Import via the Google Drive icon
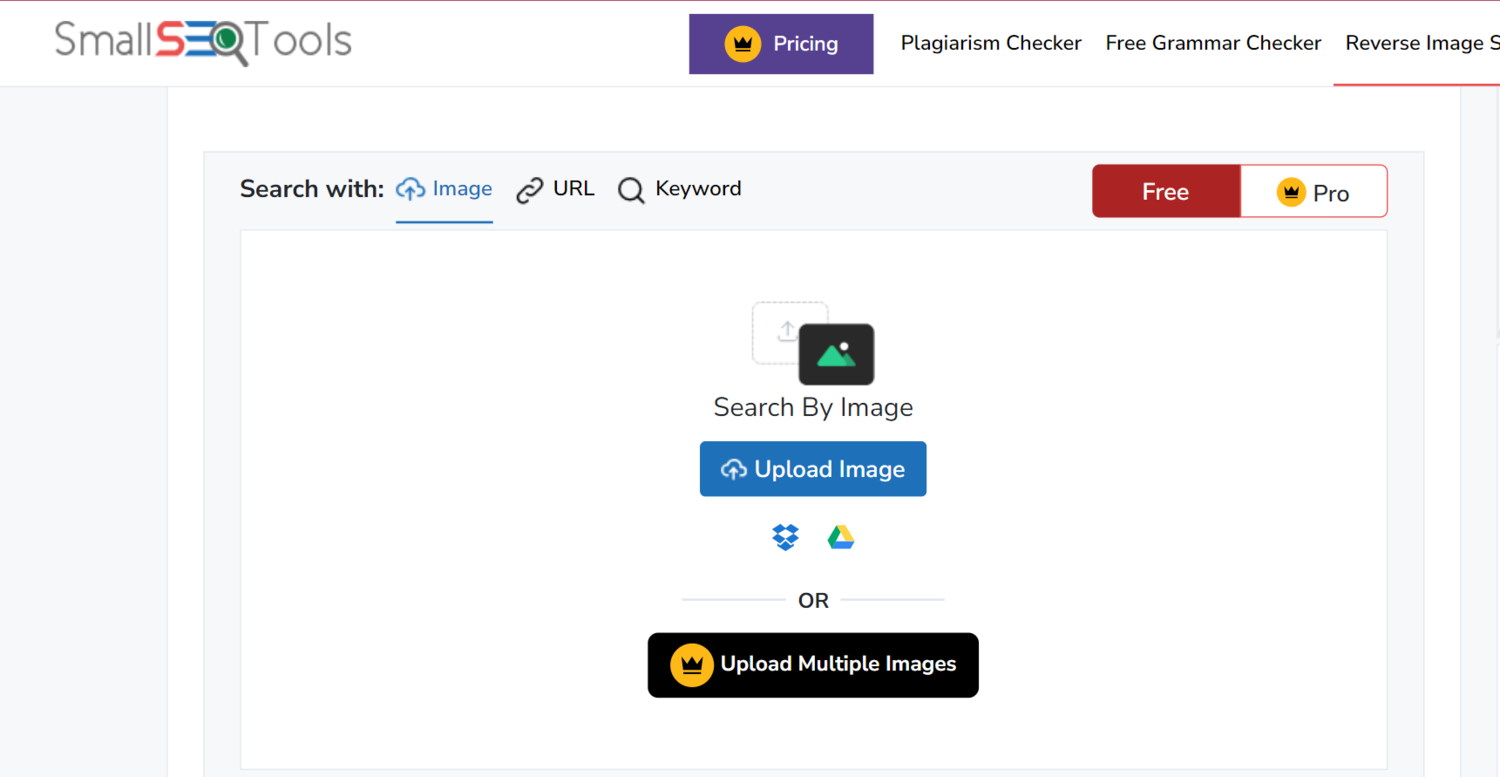The height and width of the screenshot is (777, 1500). [x=841, y=537]
